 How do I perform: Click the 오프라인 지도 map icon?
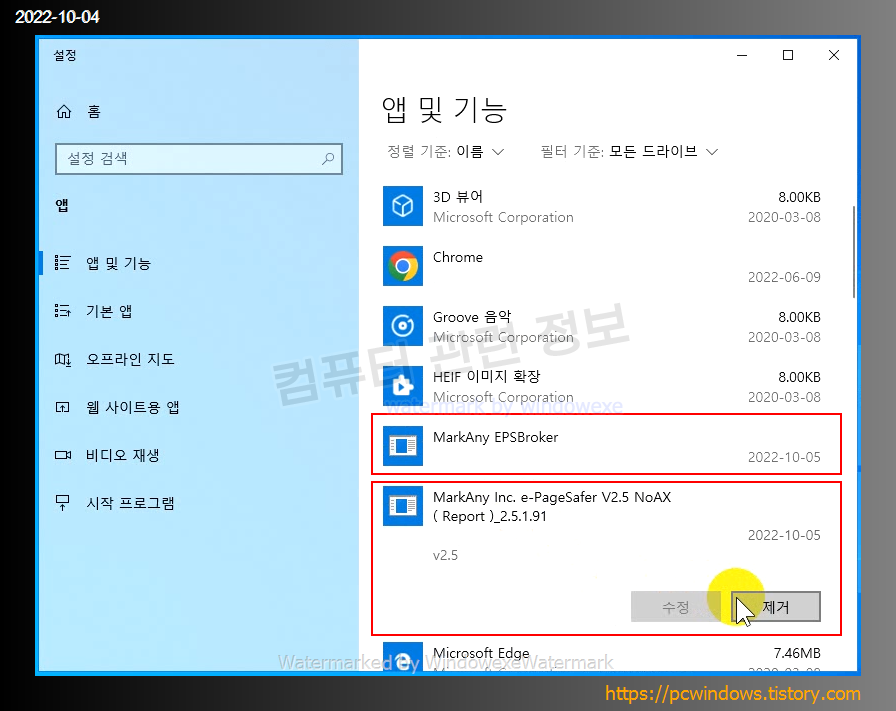[x=62, y=359]
